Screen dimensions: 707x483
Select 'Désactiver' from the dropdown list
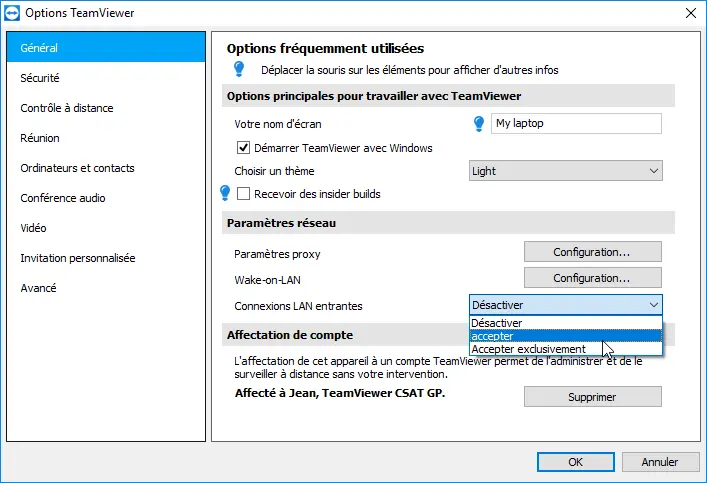[x=565, y=323]
